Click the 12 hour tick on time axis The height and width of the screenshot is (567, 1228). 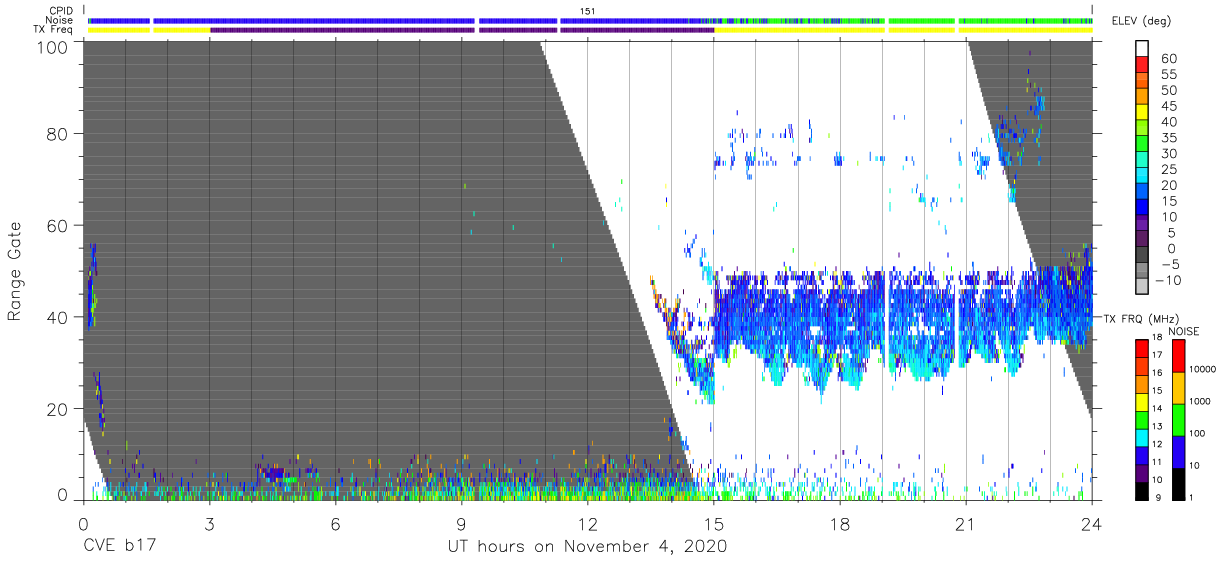click(587, 523)
